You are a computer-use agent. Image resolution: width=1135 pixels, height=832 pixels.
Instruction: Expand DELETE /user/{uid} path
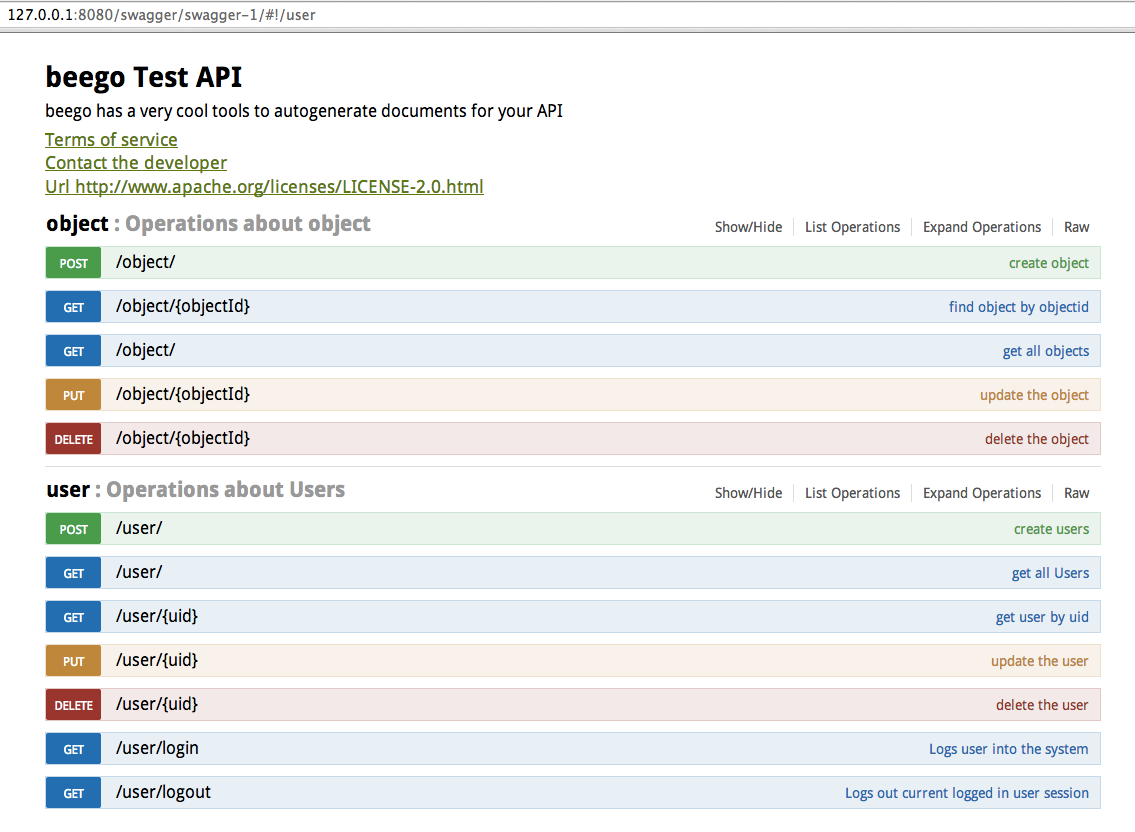[156, 704]
